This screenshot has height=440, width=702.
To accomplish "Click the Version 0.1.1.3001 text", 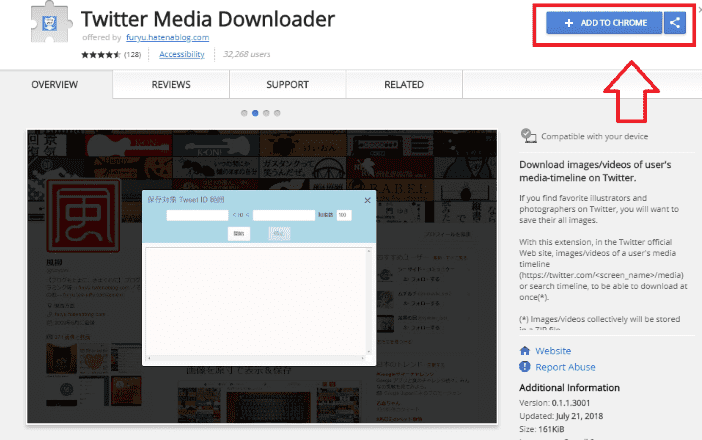I will [555, 403].
